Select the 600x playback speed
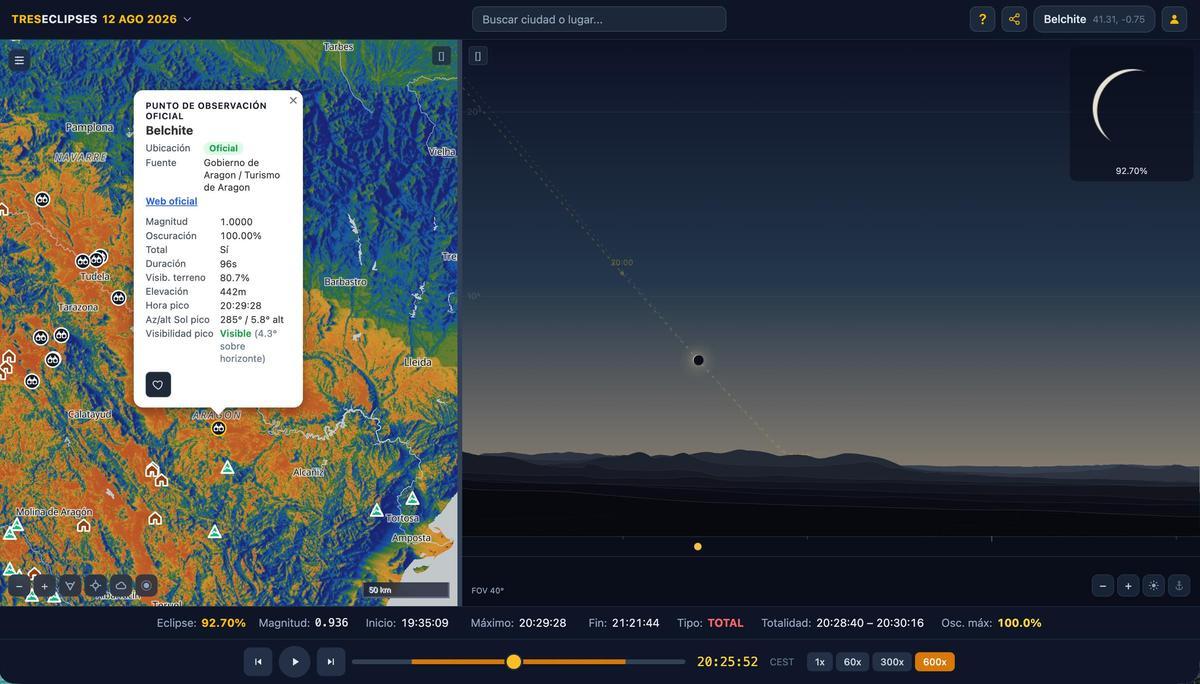This screenshot has height=684, width=1200. (935, 662)
